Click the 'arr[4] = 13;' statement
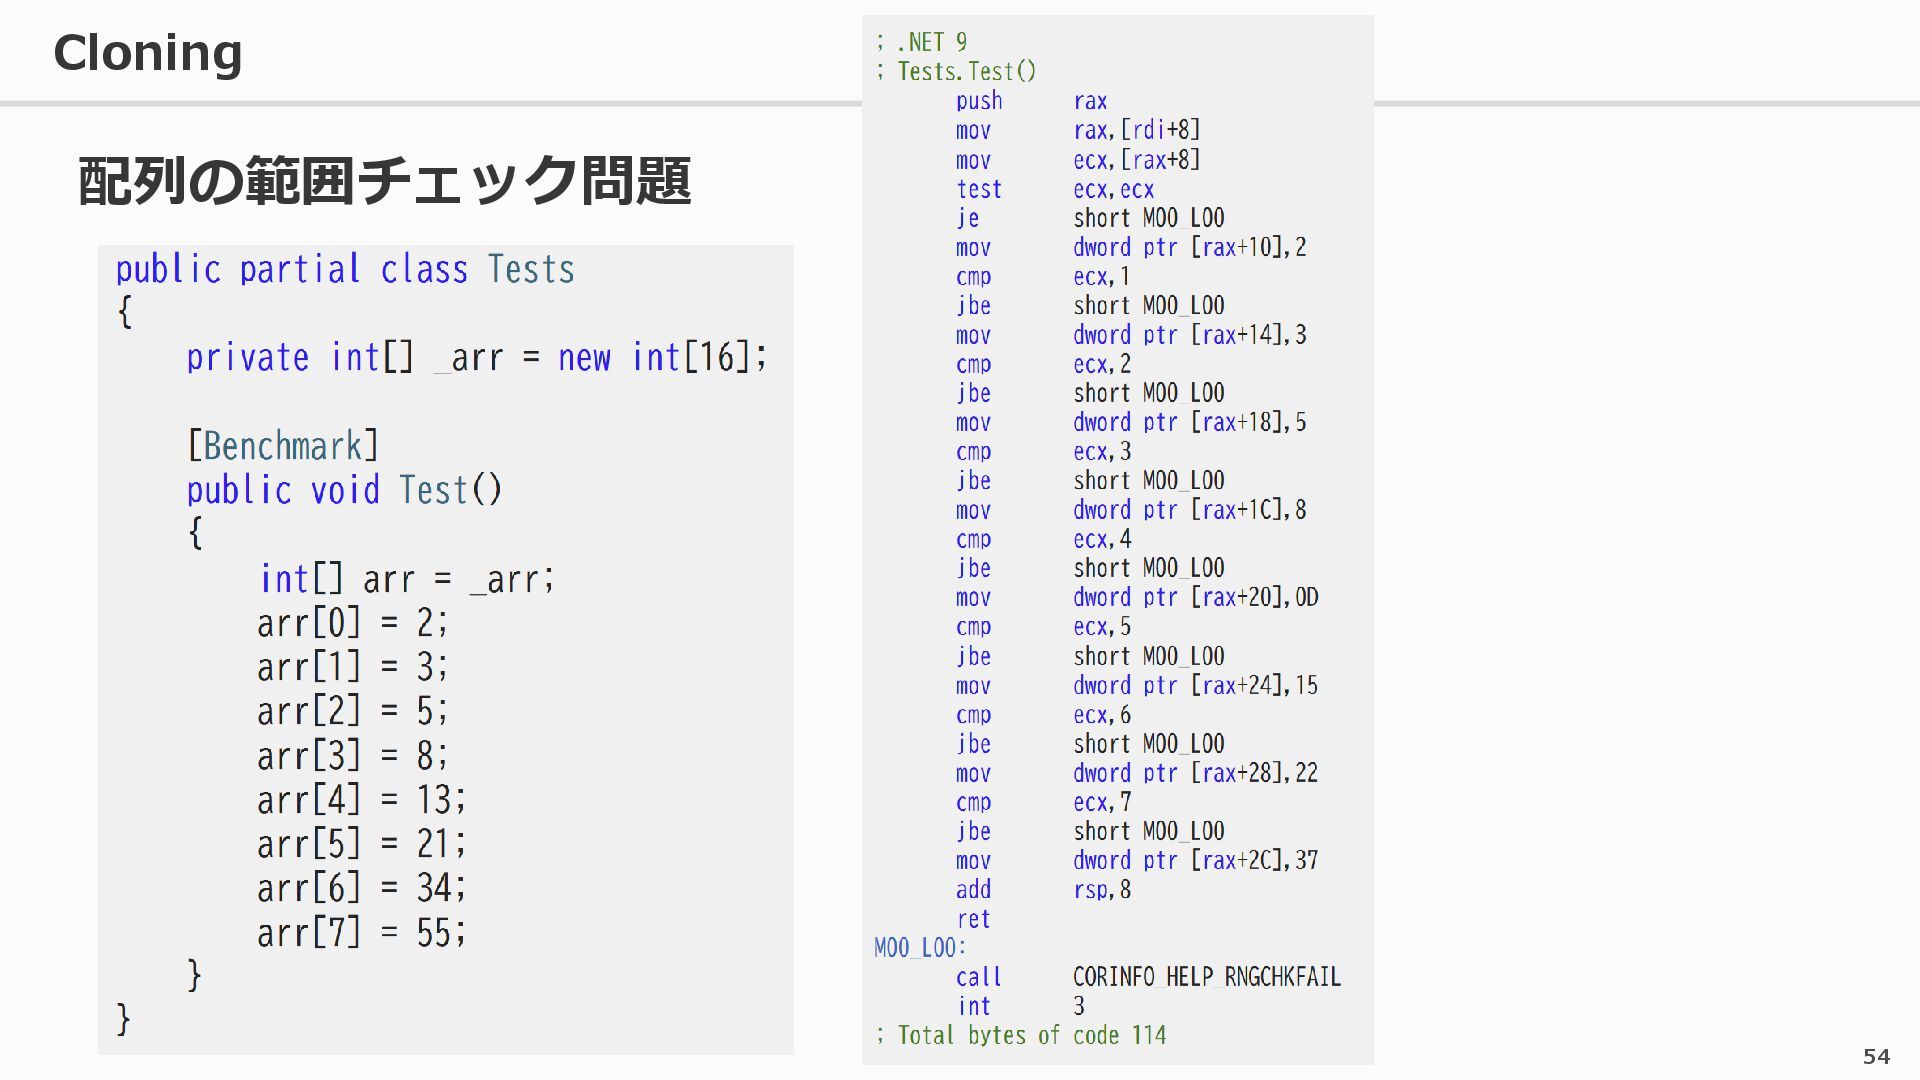The height and width of the screenshot is (1080, 1920). tap(361, 800)
